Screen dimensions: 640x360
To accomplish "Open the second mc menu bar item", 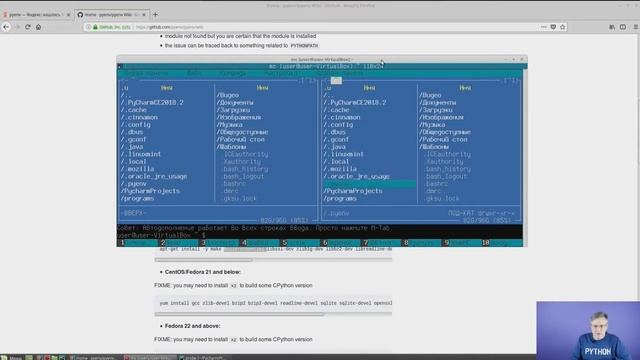I will (194, 73).
